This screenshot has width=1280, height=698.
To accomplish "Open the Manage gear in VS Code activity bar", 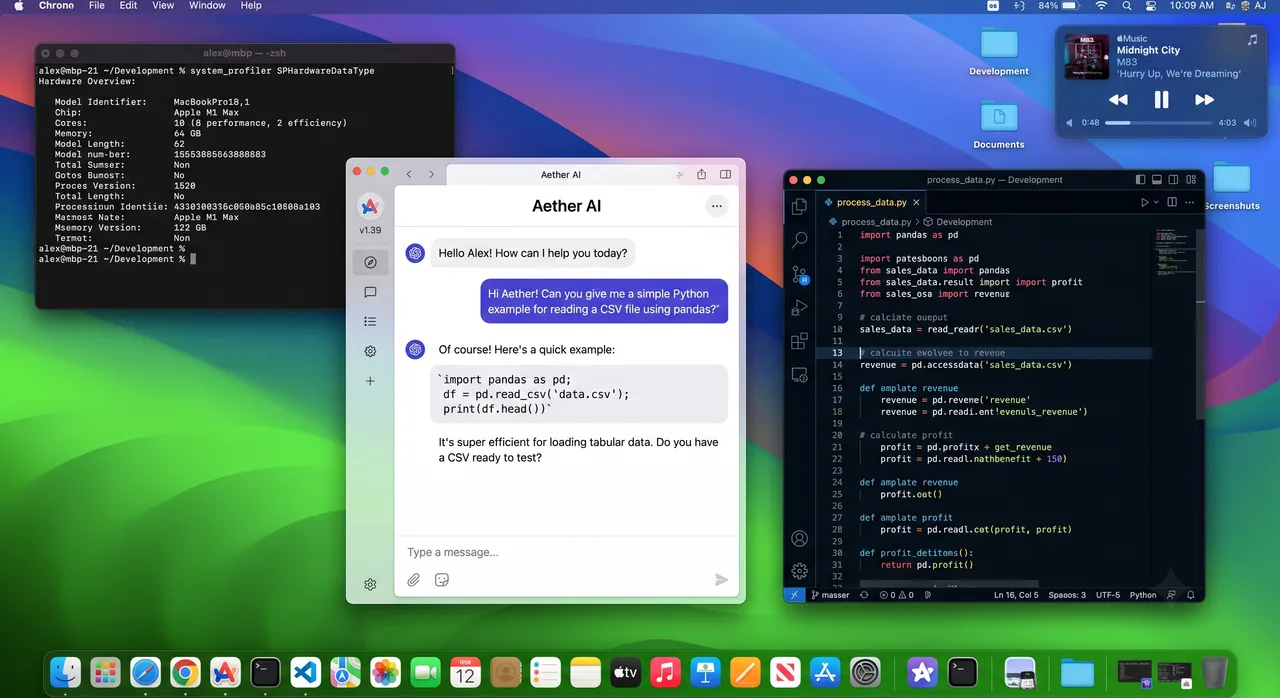I will click(799, 571).
